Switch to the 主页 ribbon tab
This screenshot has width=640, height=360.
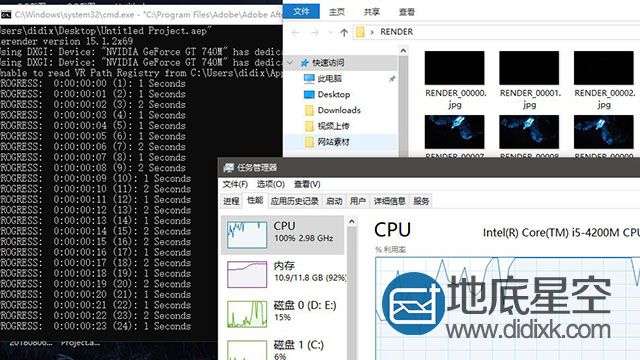337,12
